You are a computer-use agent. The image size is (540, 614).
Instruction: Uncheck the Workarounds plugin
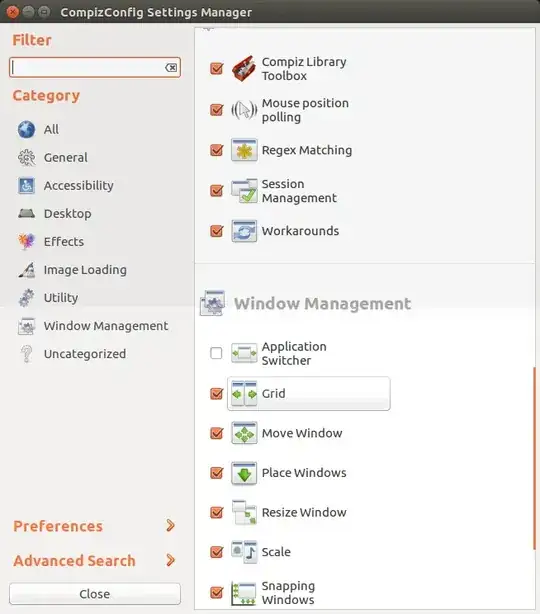pyautogui.click(x=216, y=231)
